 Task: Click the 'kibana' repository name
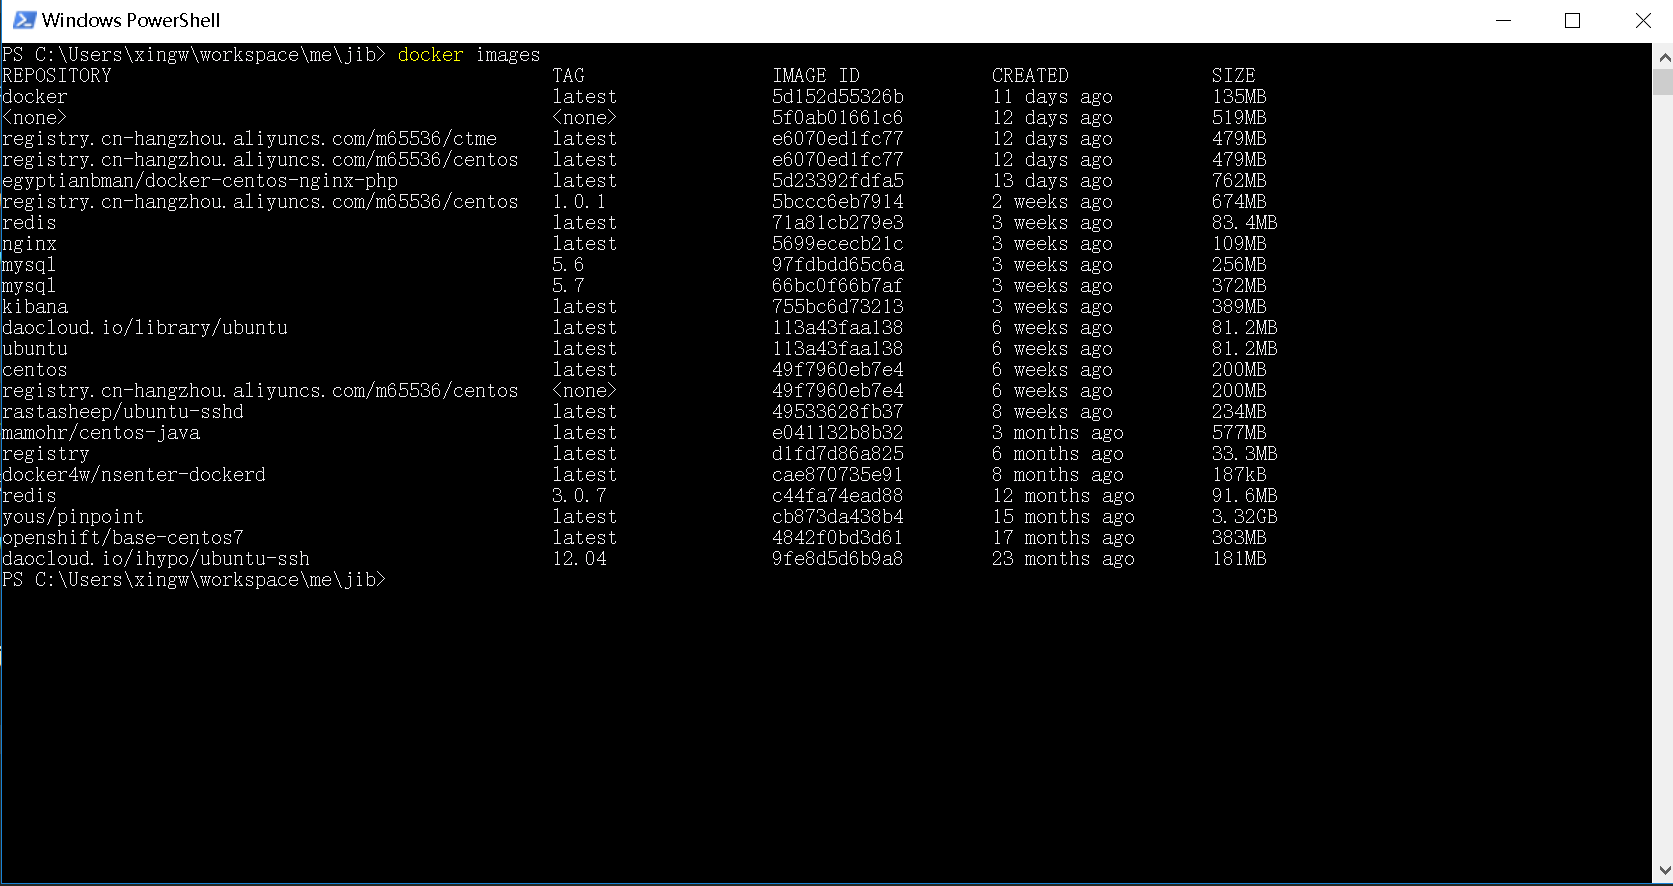click(35, 307)
